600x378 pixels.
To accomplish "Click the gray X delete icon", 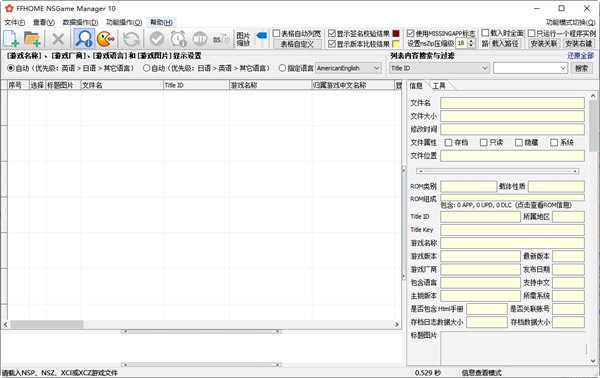I will 58,39.
